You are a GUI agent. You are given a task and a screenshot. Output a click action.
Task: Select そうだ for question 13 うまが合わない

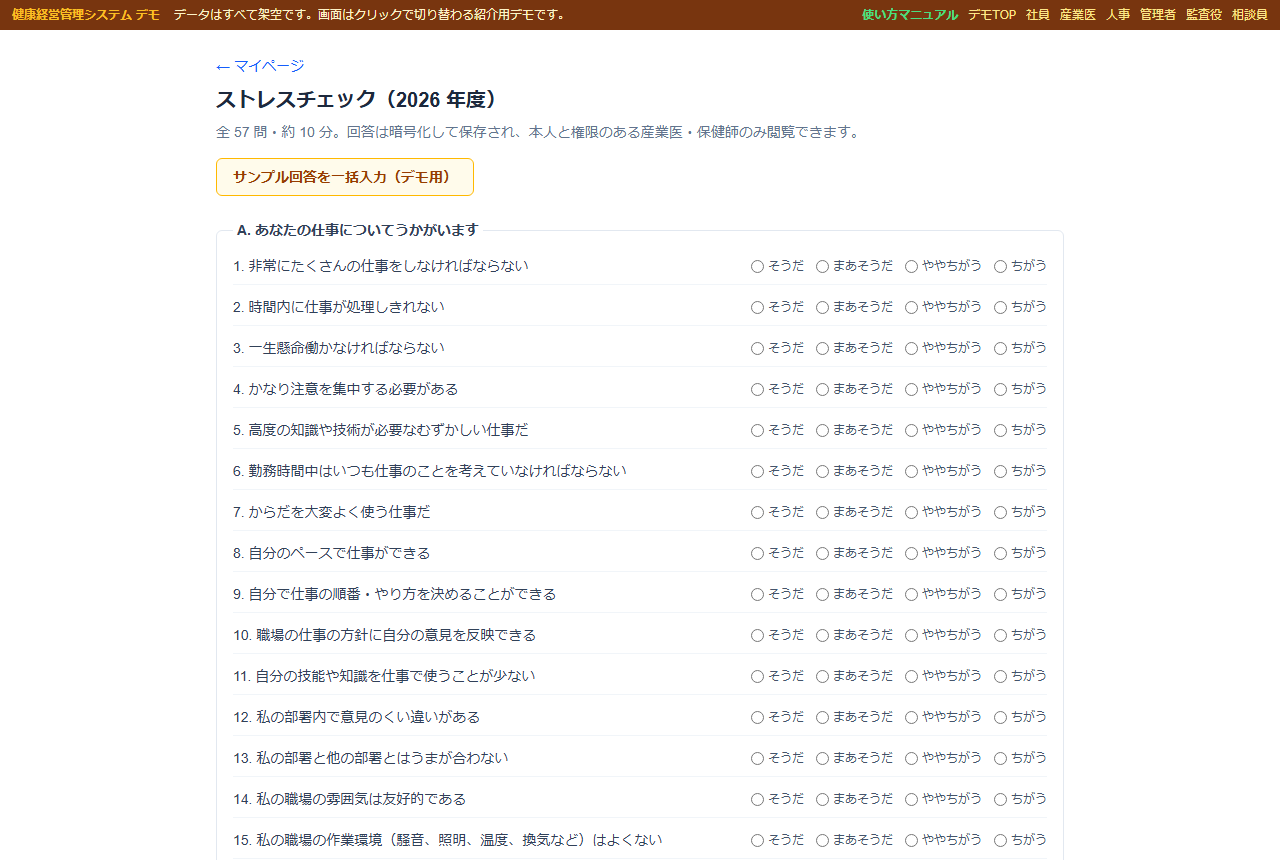pos(757,758)
